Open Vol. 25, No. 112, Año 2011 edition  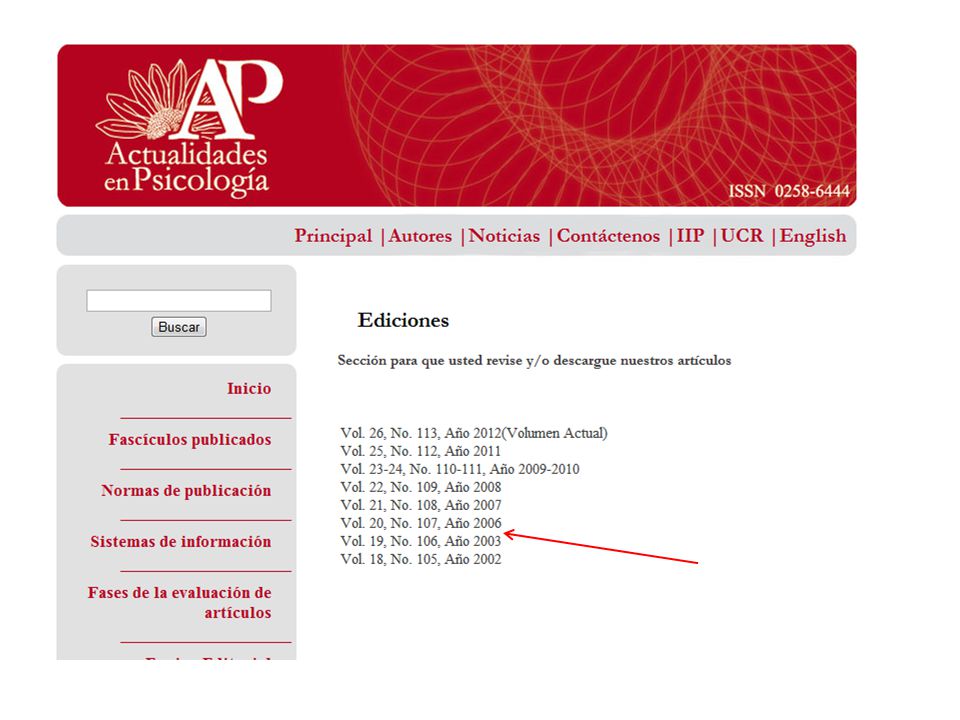click(x=421, y=451)
